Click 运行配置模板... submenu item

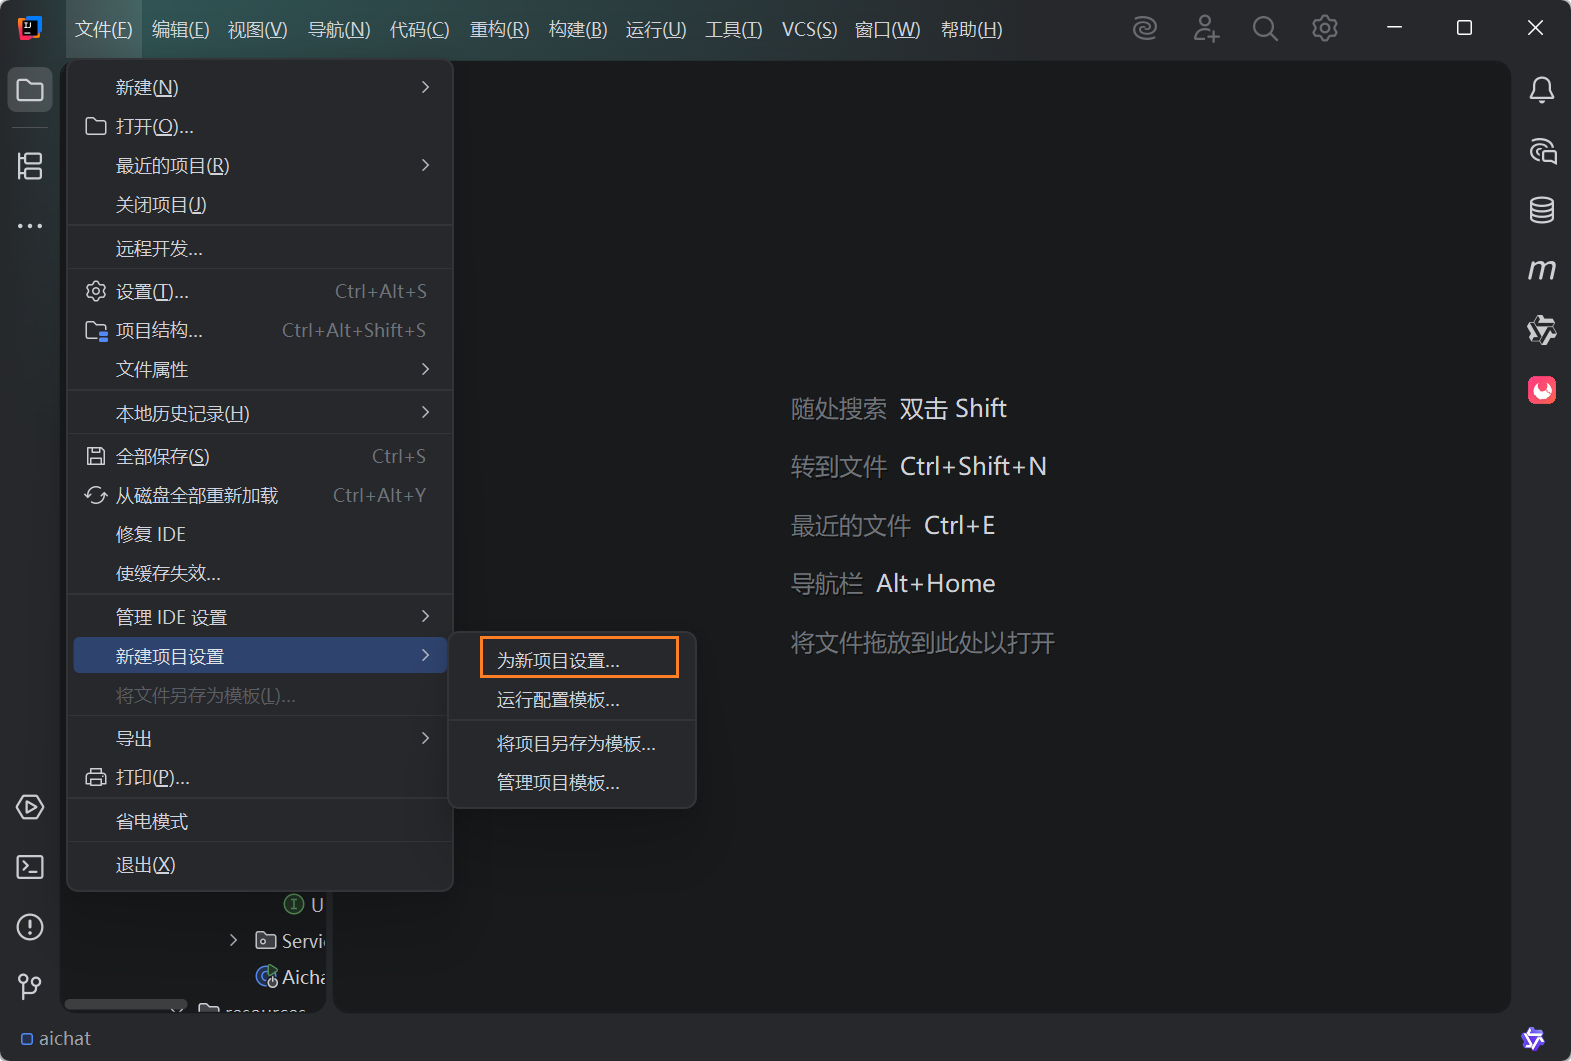point(558,700)
